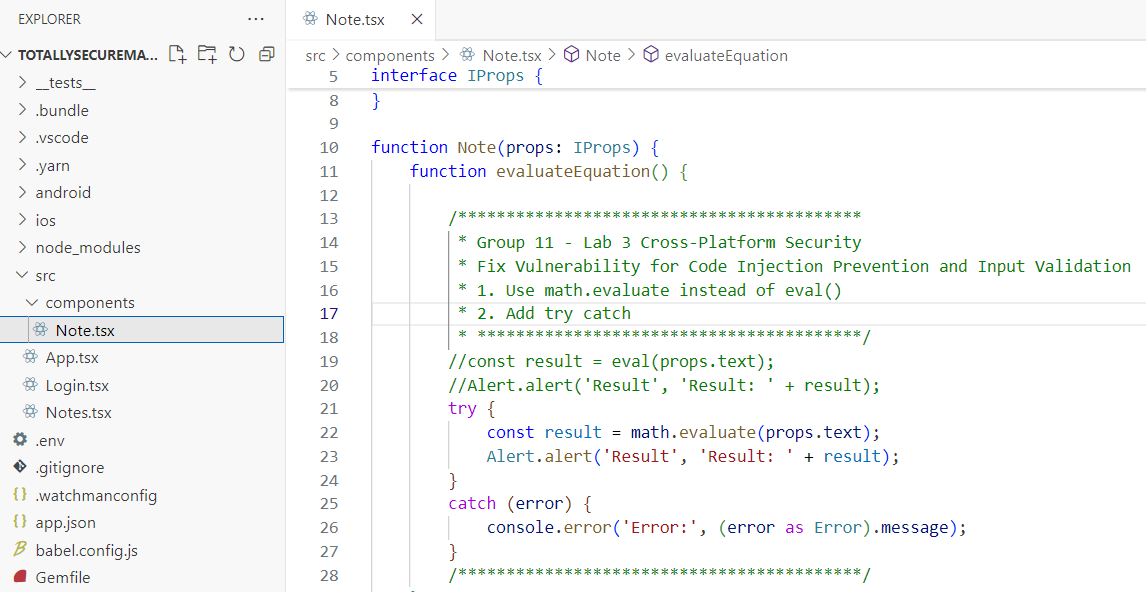Collapse the src folder
Viewport: 1146px width, 592px height.
point(23,275)
